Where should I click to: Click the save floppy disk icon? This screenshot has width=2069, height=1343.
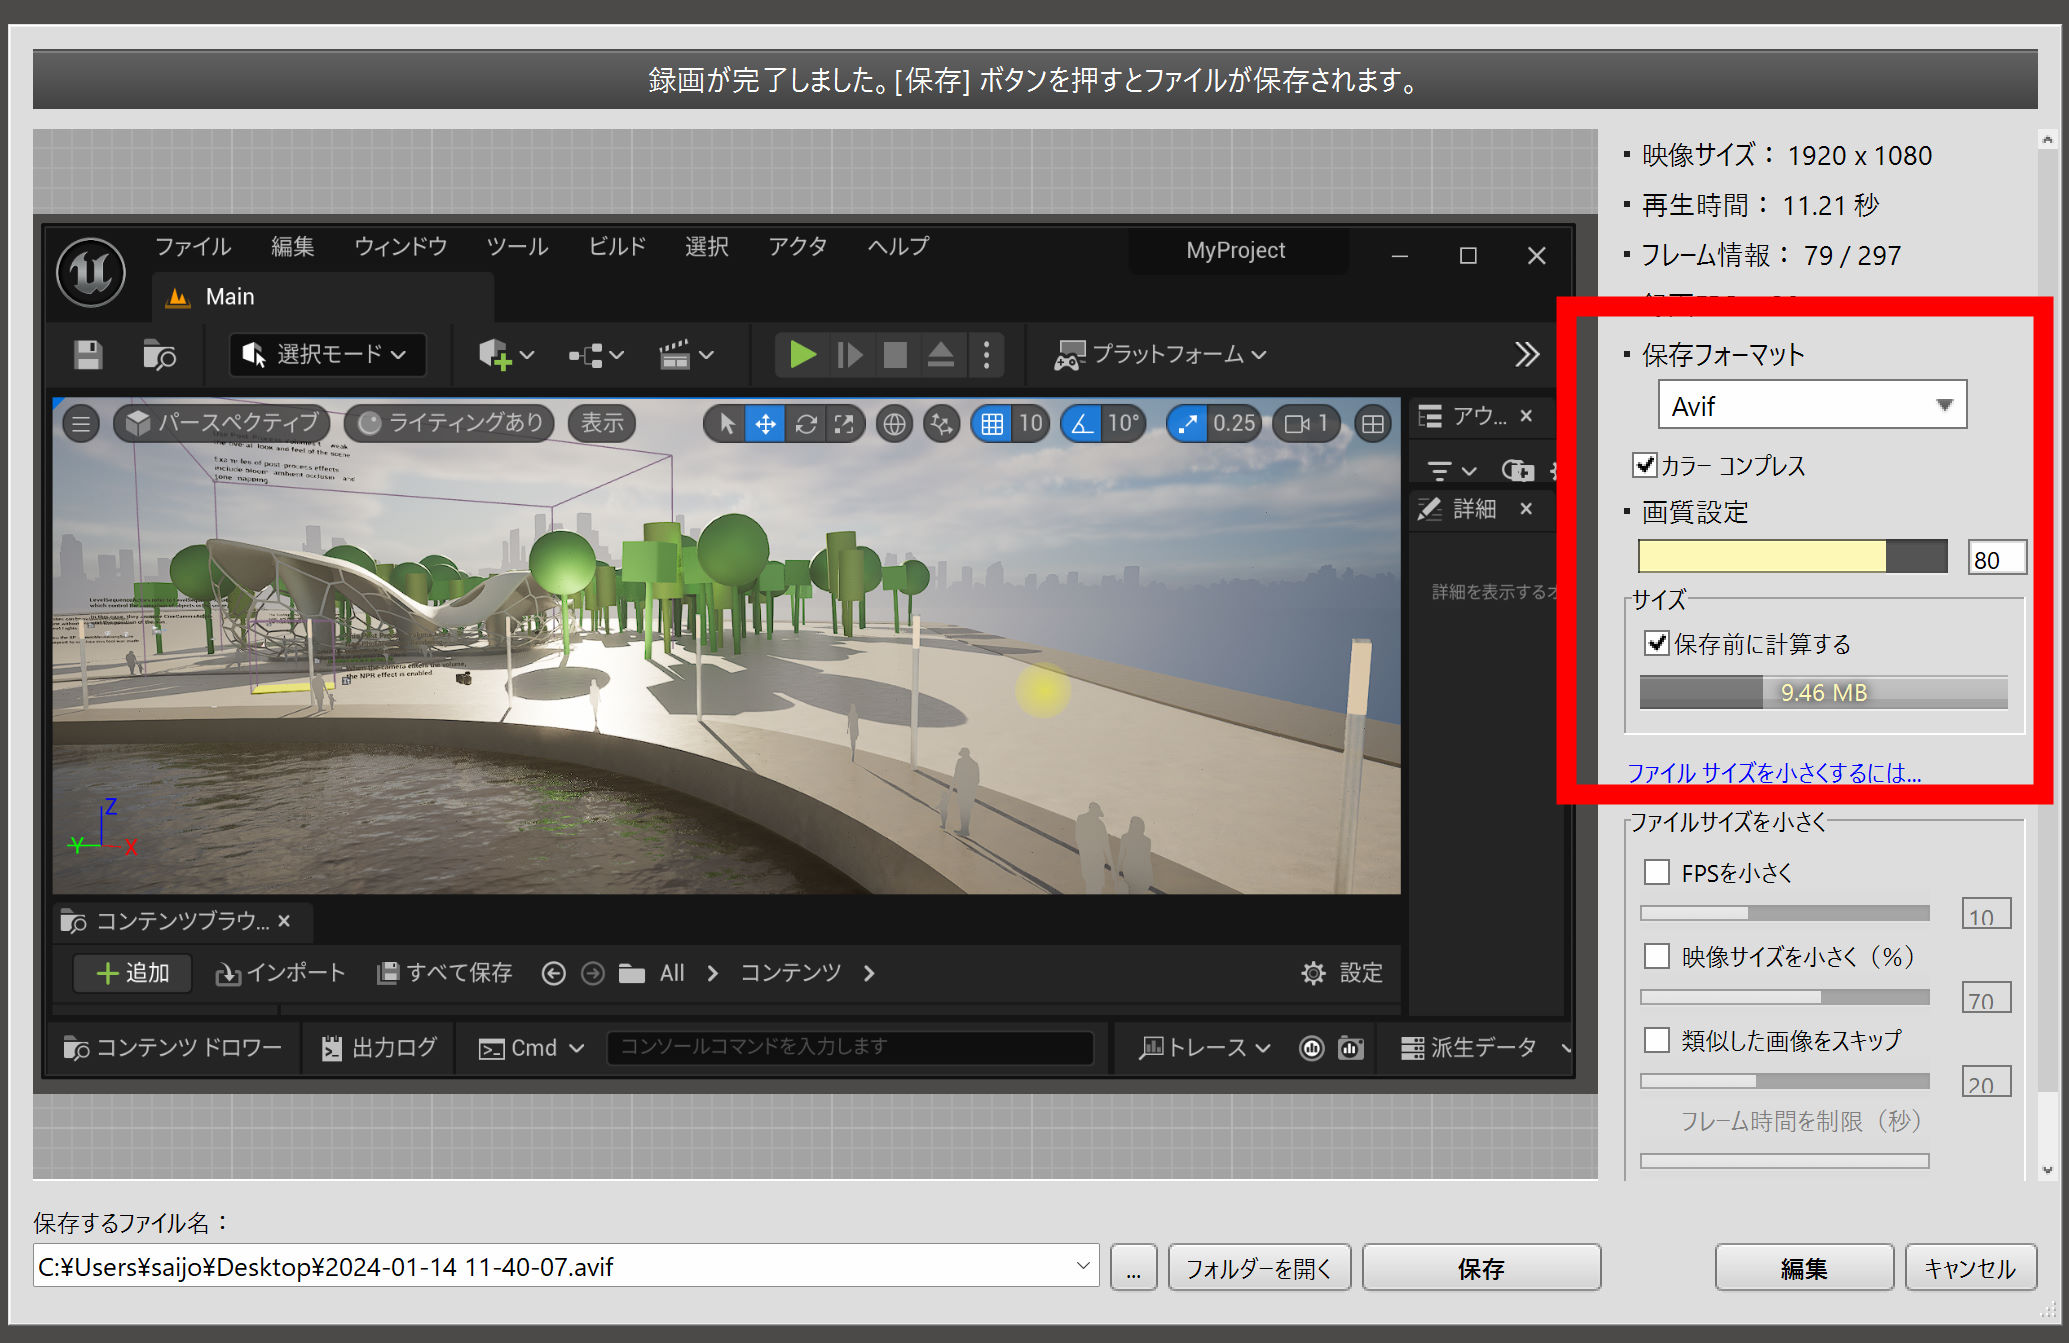(x=88, y=355)
